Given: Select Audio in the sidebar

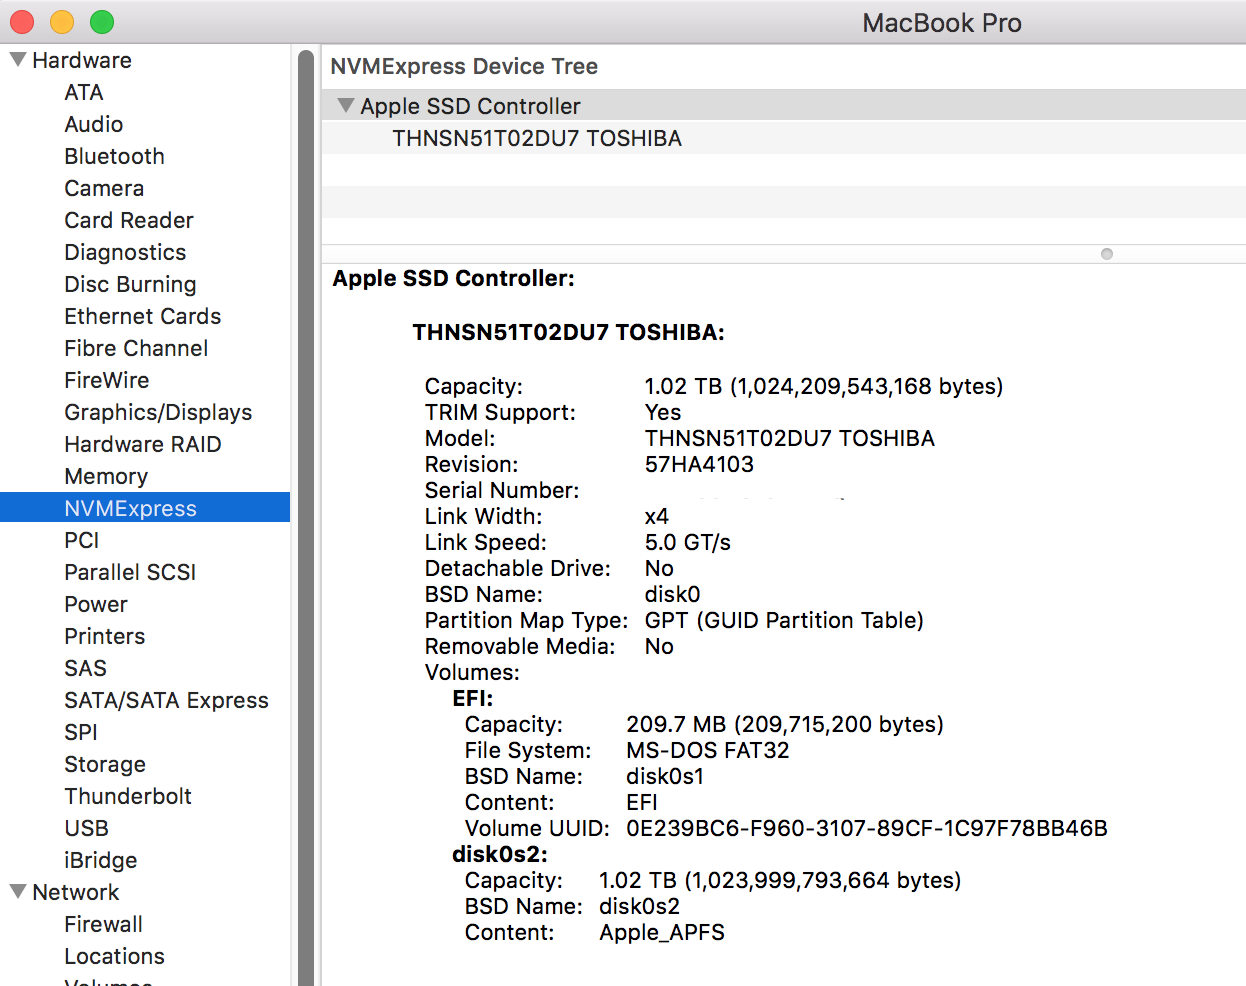Looking at the screenshot, I should (x=94, y=124).
